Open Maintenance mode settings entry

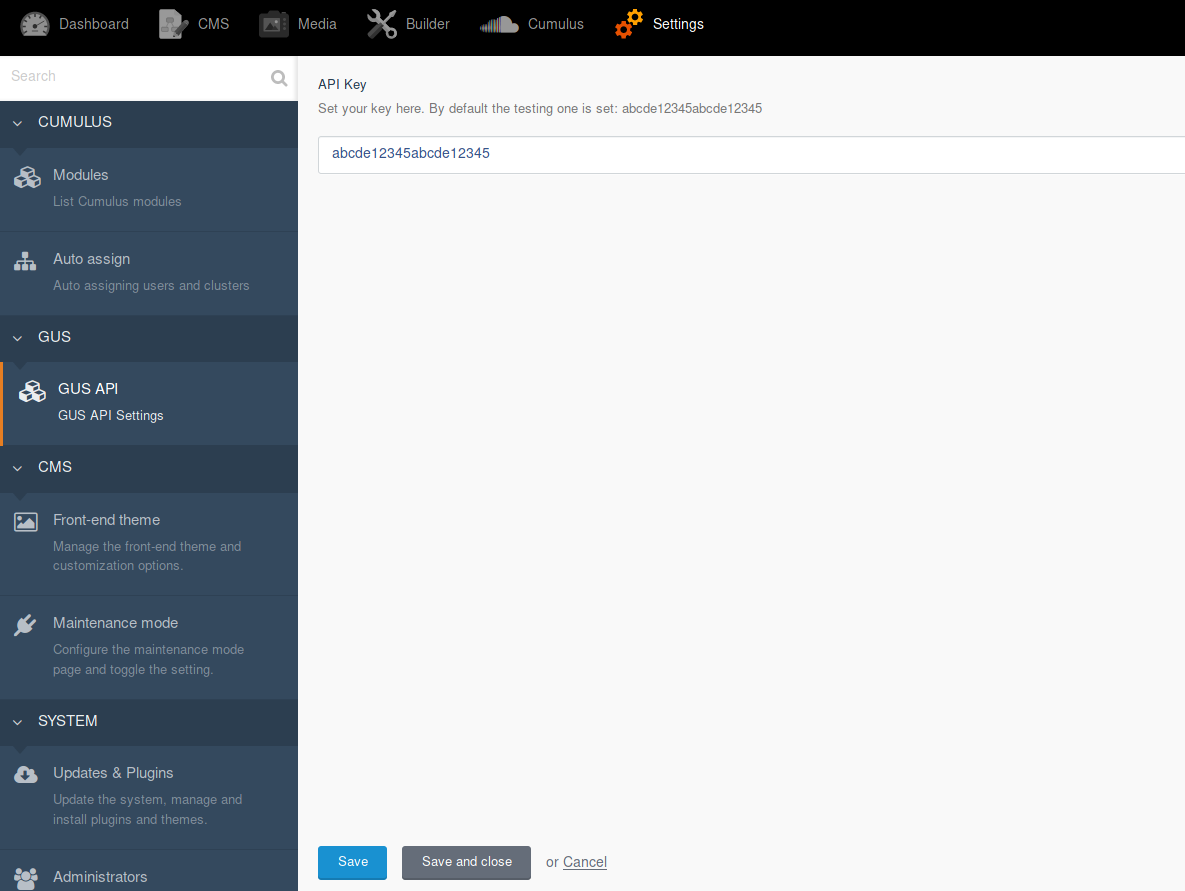[x=149, y=647]
